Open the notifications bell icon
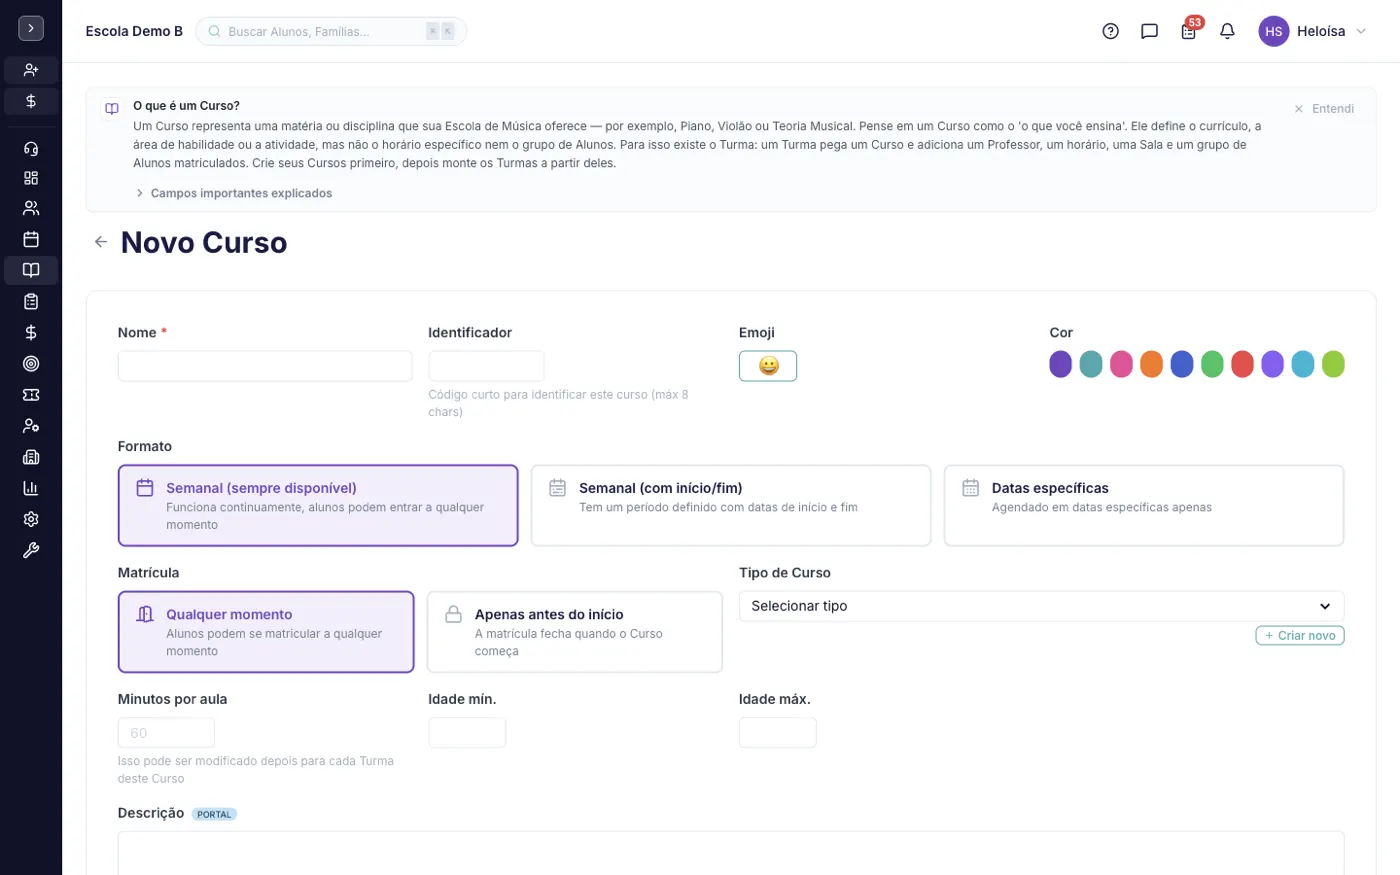1400x875 pixels. click(1227, 31)
